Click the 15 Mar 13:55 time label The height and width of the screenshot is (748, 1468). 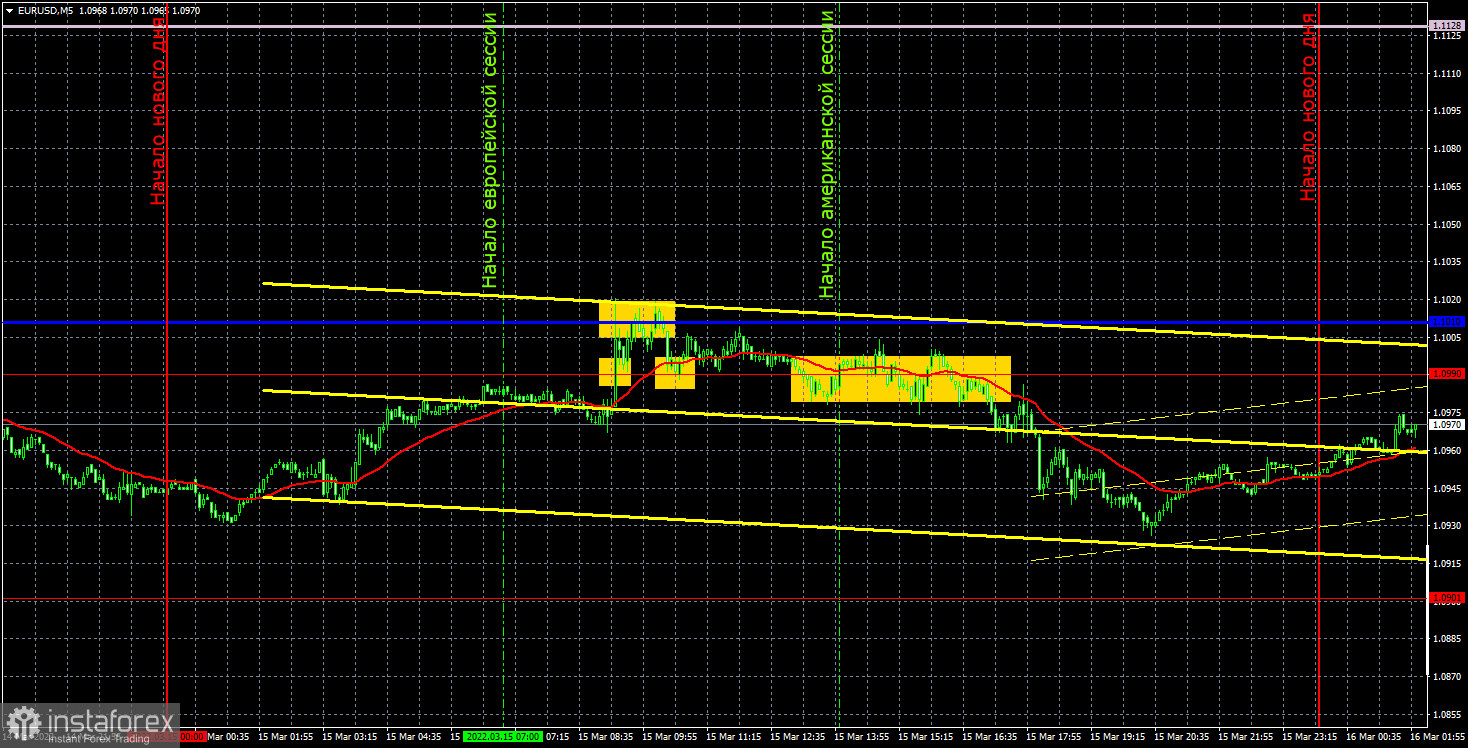pos(862,736)
